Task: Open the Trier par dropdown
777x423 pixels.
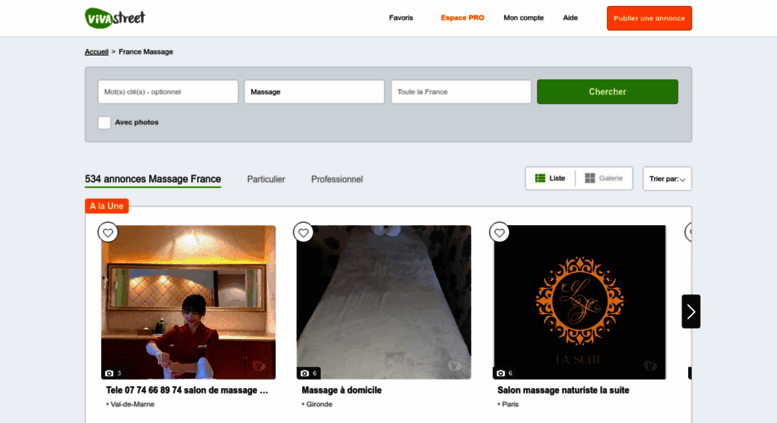Action: 667,178
